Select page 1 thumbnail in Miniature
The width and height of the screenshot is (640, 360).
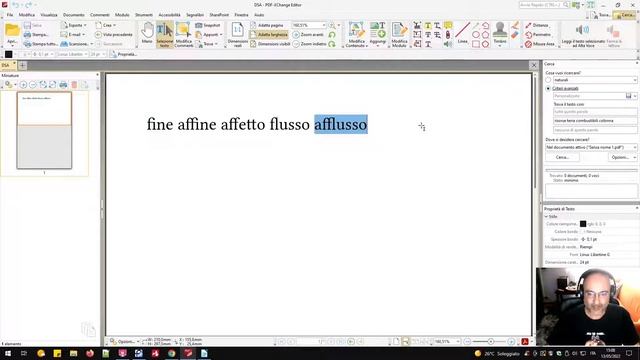[x=44, y=130]
